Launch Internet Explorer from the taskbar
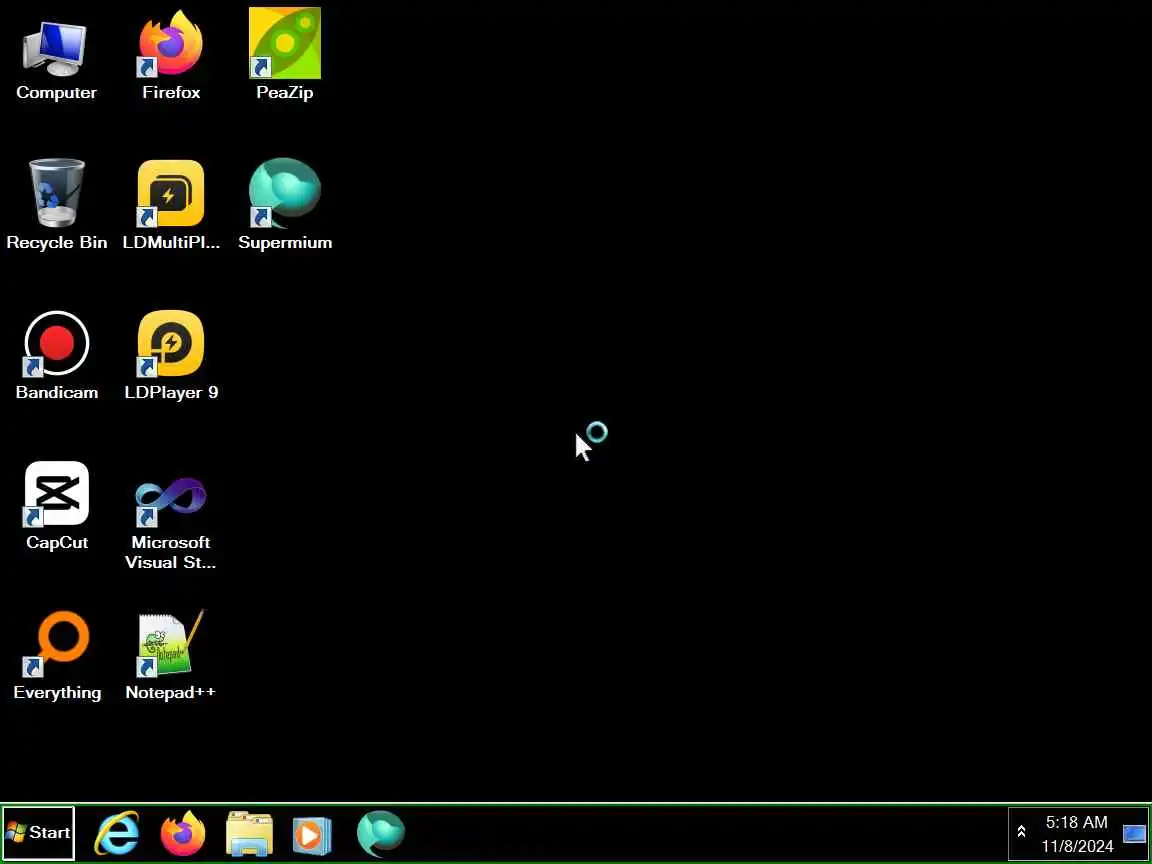1152x864 pixels. coord(117,833)
